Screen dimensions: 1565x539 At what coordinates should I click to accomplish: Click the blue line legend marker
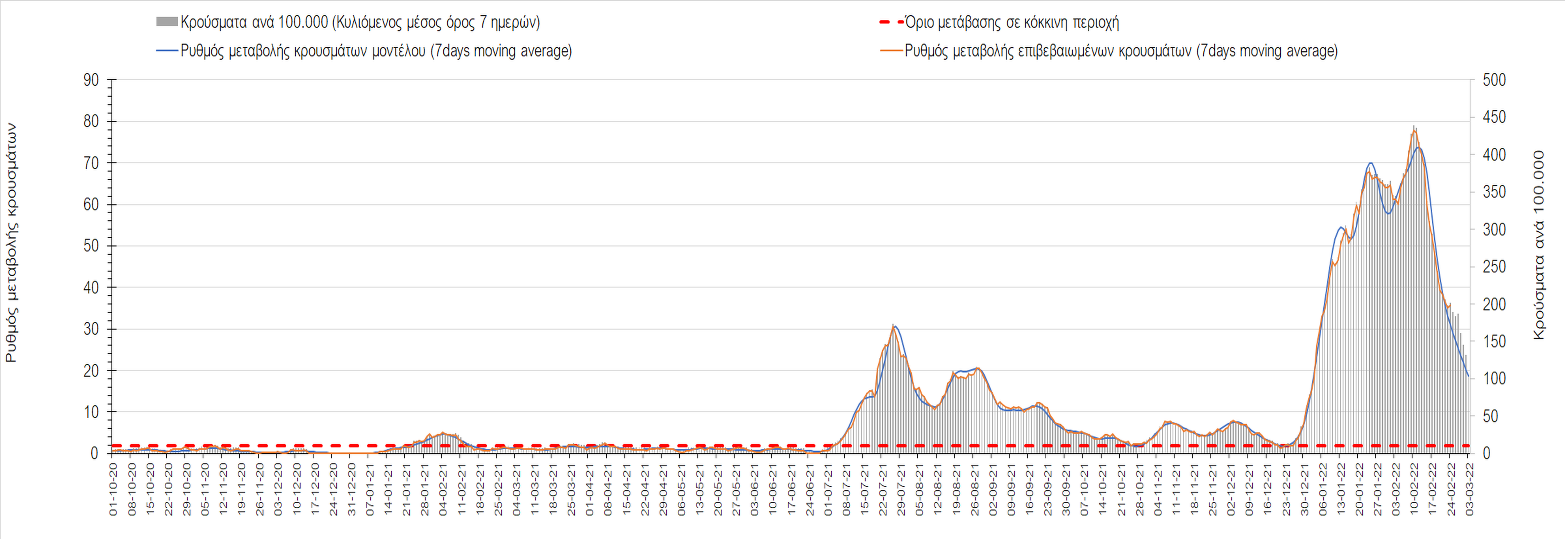pos(167,52)
